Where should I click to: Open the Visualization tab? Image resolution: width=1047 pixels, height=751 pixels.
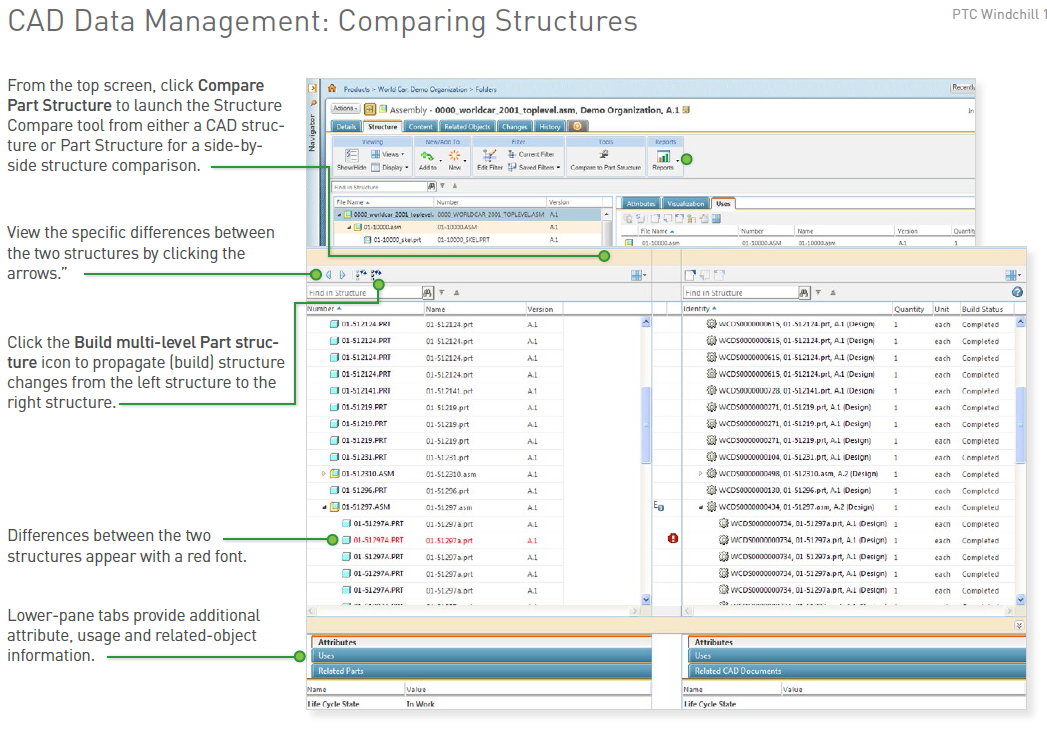click(685, 203)
